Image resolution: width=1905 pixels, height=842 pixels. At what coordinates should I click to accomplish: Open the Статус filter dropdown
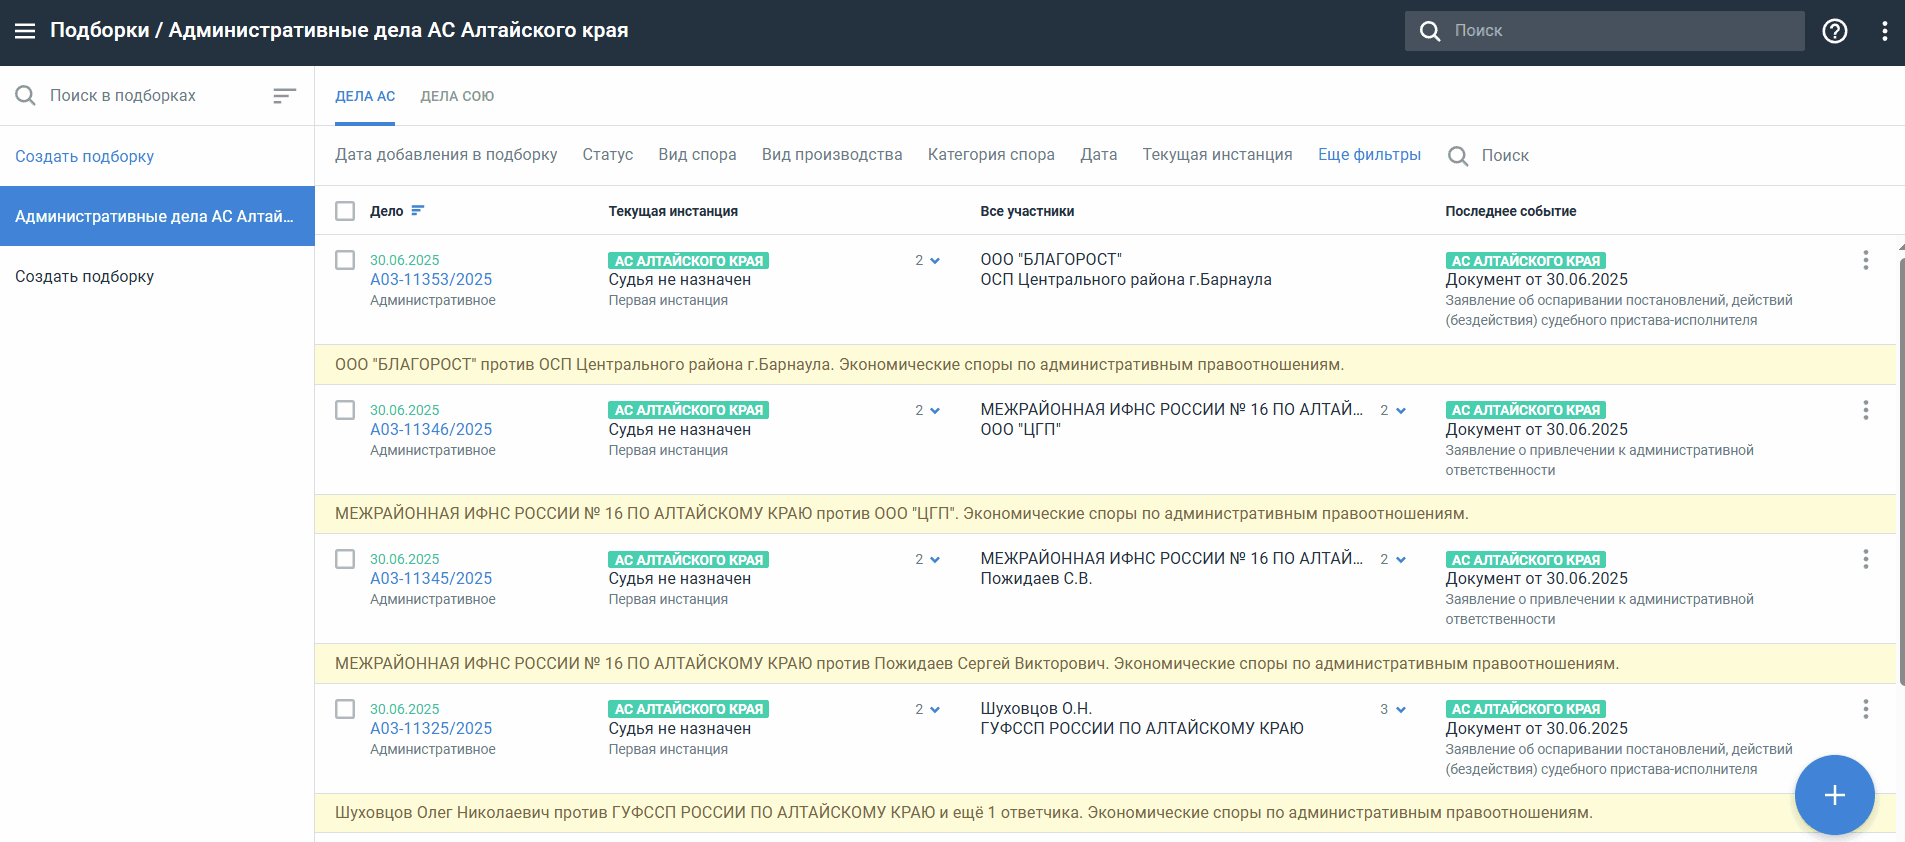tap(608, 155)
